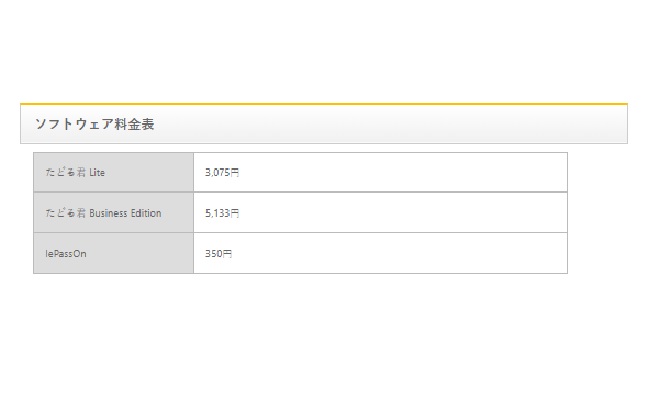The height and width of the screenshot is (400, 654).
Task: Click the word Lite in the first row
Action: (97, 172)
